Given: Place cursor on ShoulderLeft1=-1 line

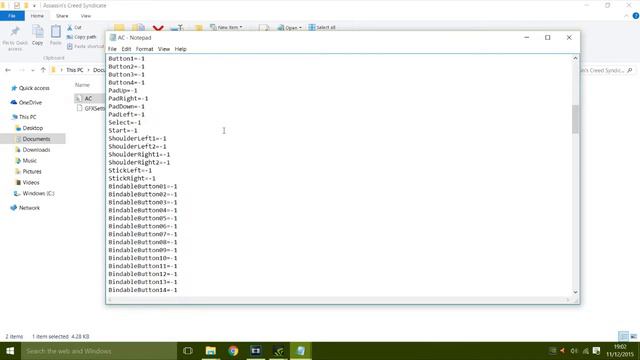Looking at the screenshot, I should coord(137,138).
